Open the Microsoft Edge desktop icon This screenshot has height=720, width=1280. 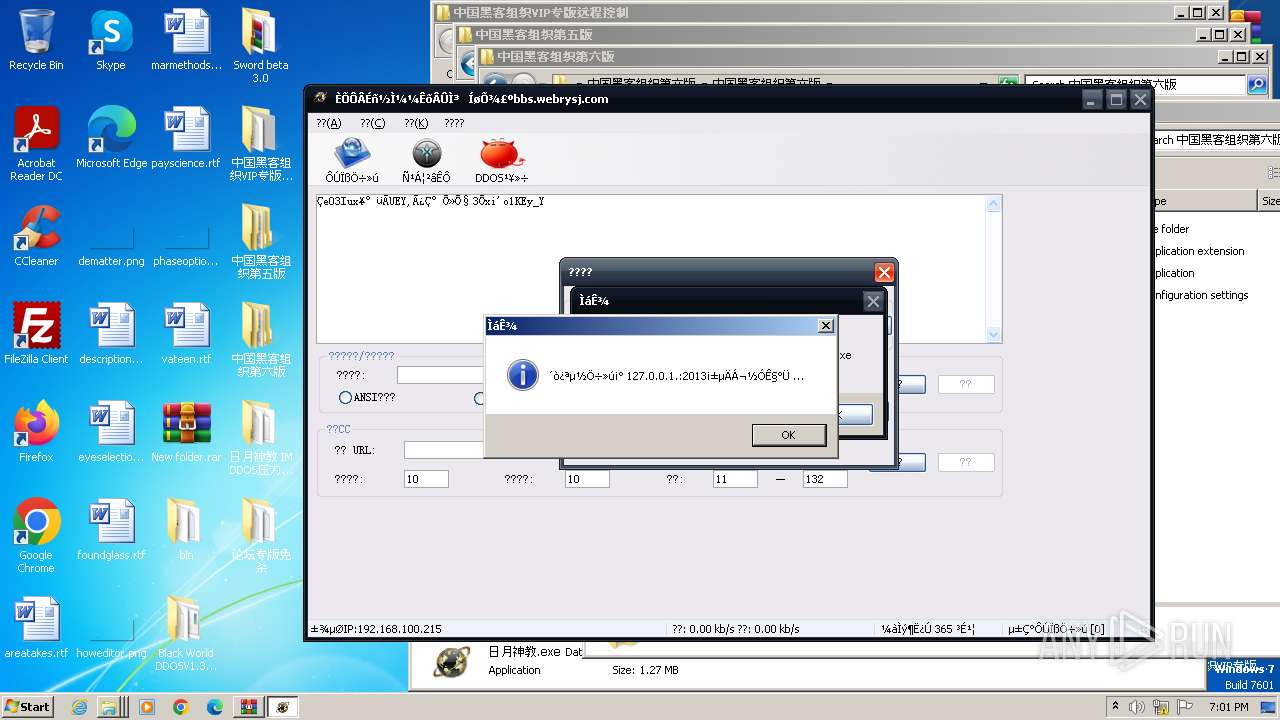111,139
